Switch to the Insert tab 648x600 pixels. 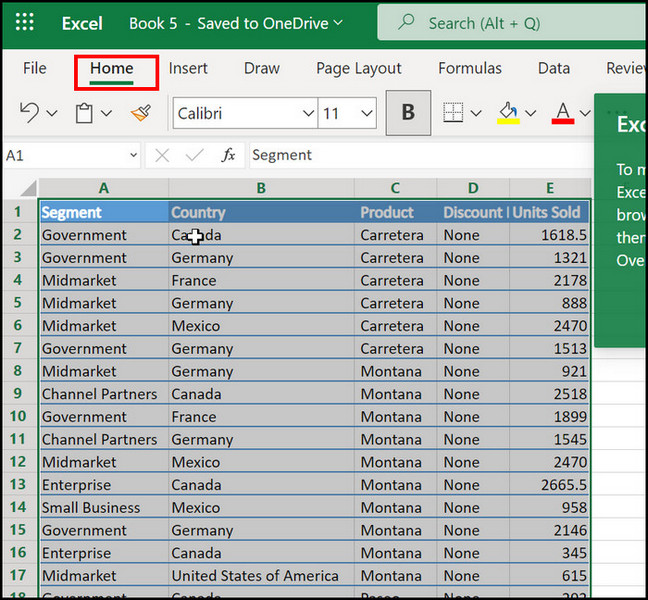[188, 68]
